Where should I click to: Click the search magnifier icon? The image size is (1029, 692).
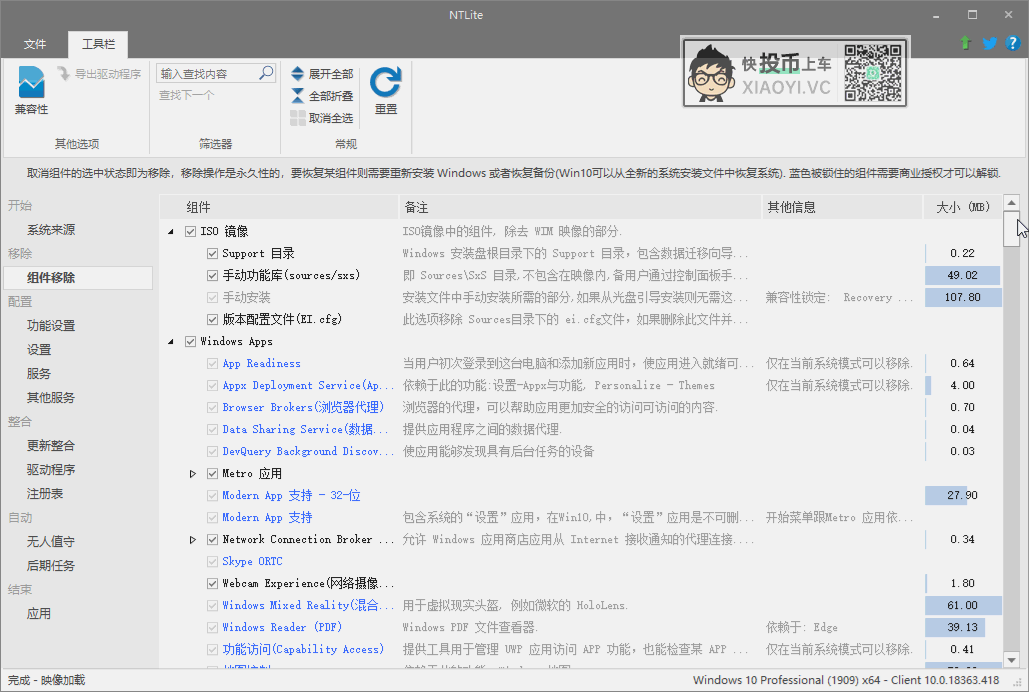[266, 73]
